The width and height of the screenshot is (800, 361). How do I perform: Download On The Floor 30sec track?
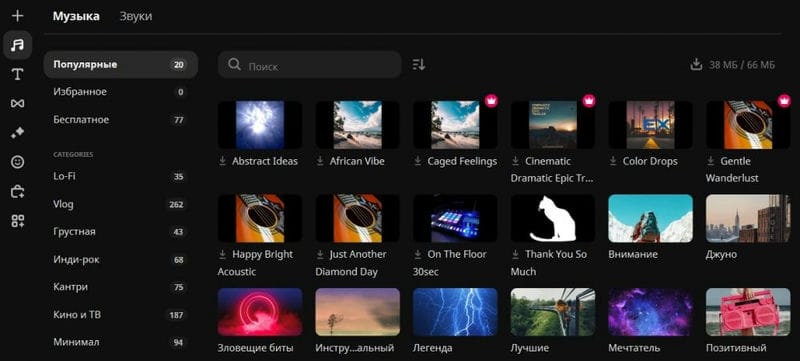(x=418, y=254)
